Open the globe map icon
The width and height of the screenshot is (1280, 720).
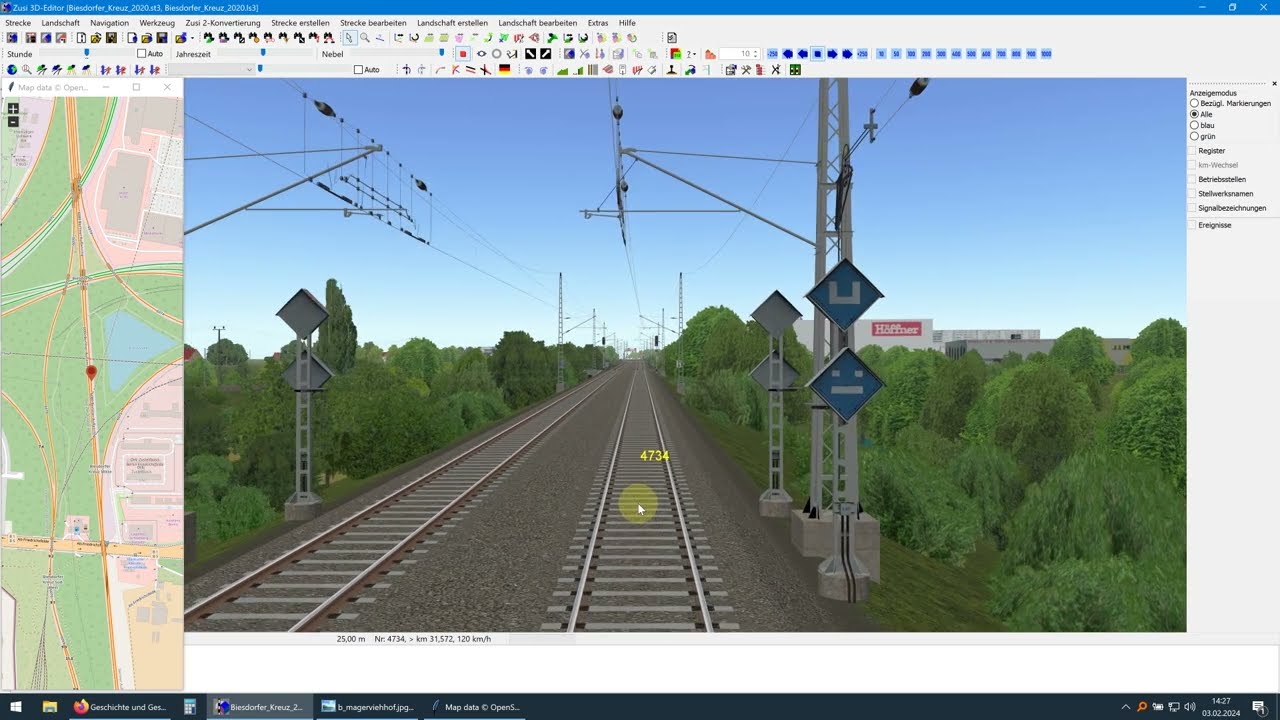12,70
